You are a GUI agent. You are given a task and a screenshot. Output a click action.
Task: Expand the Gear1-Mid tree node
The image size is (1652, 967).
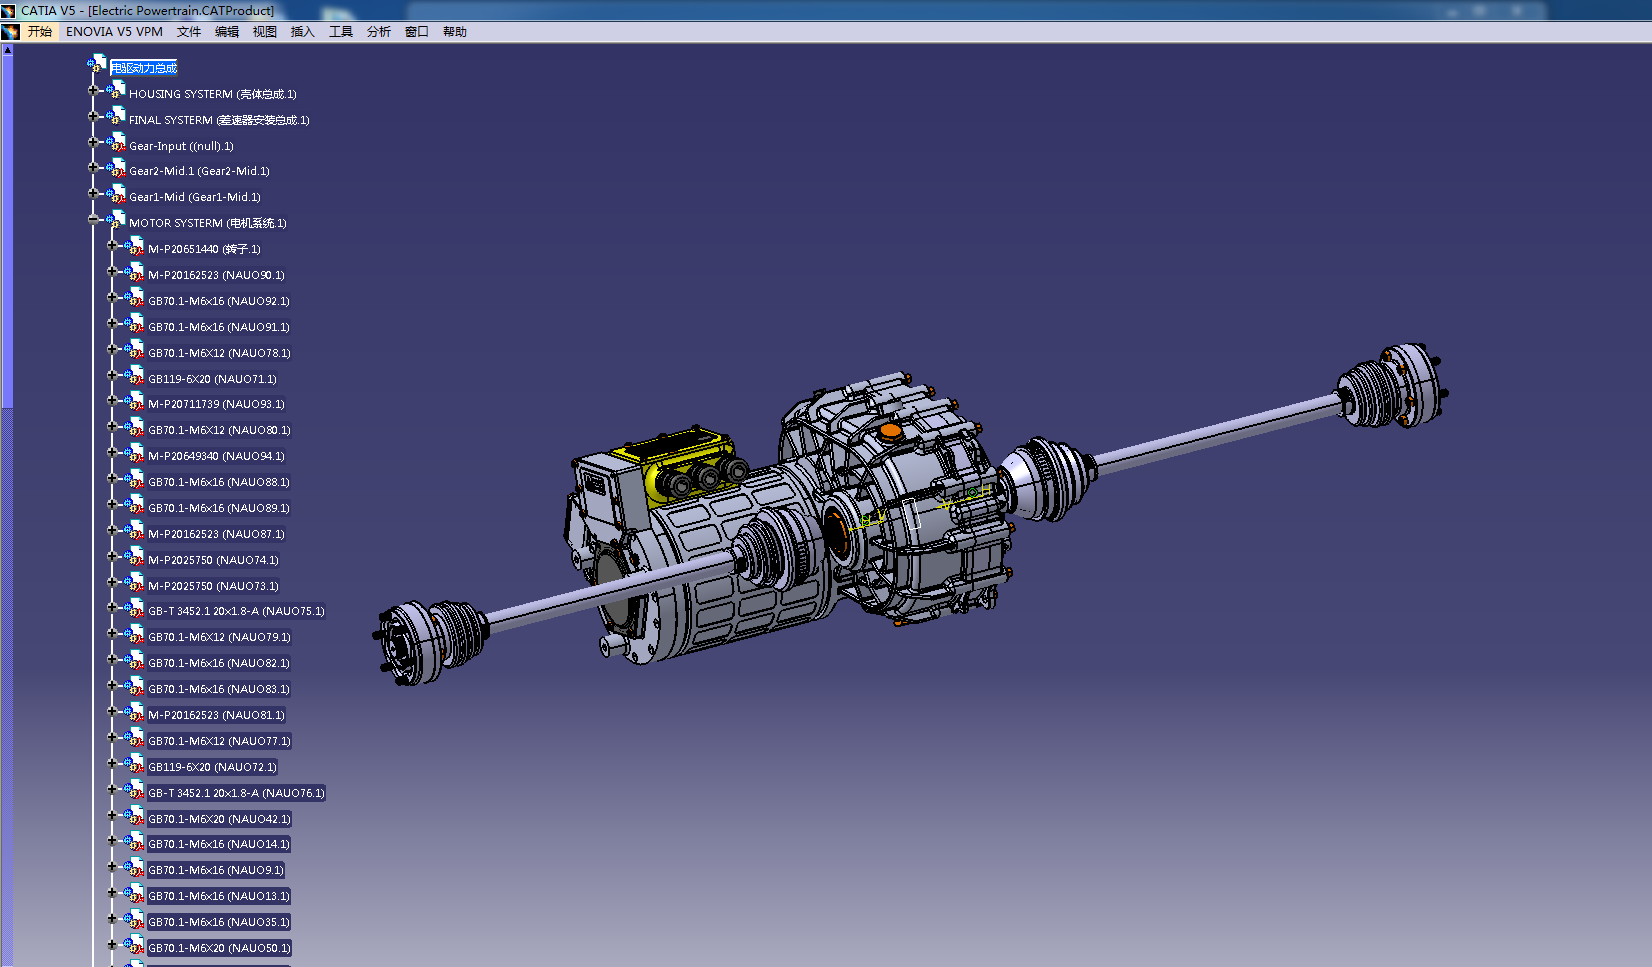pyautogui.click(x=93, y=193)
